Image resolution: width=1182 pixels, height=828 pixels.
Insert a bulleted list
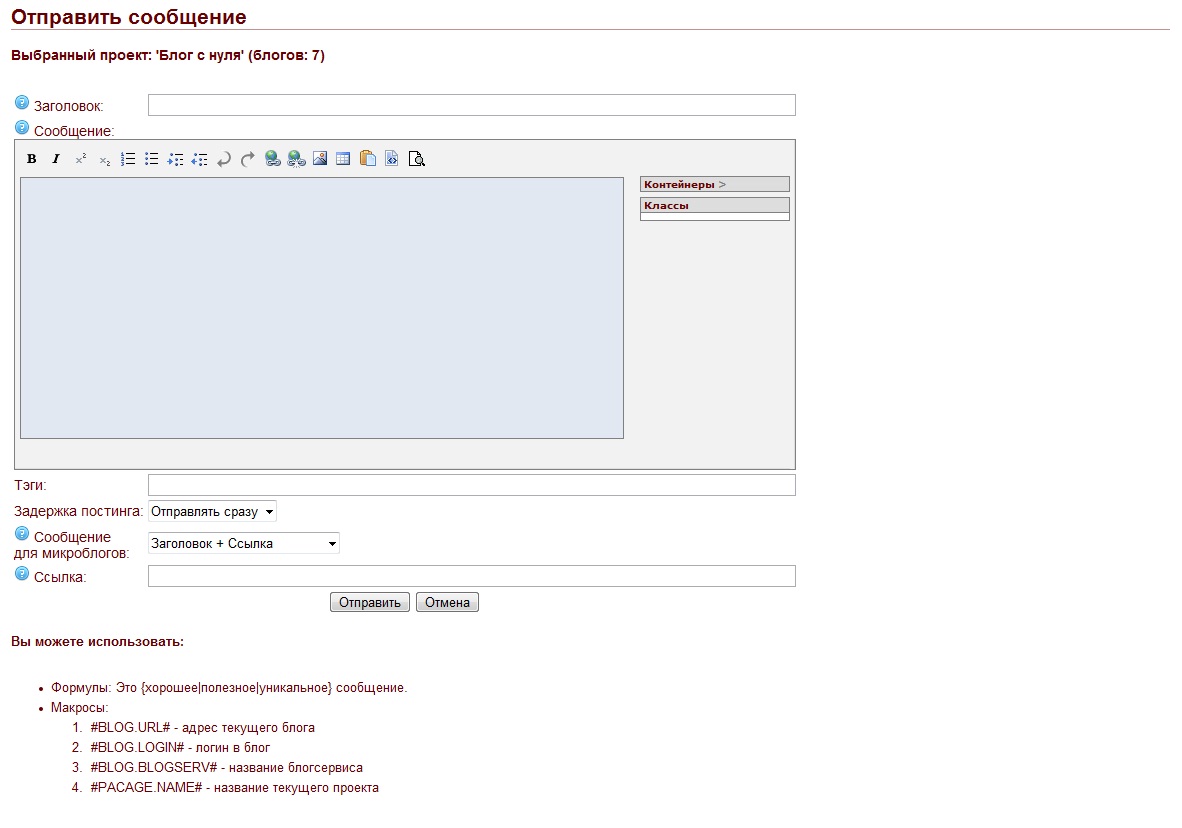point(152,159)
